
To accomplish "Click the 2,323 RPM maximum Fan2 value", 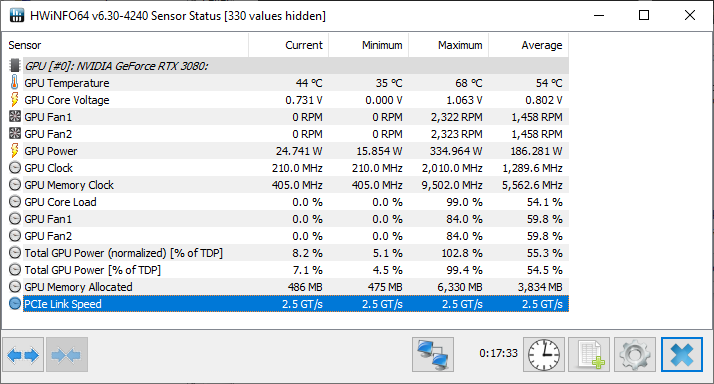I will coord(457,134).
